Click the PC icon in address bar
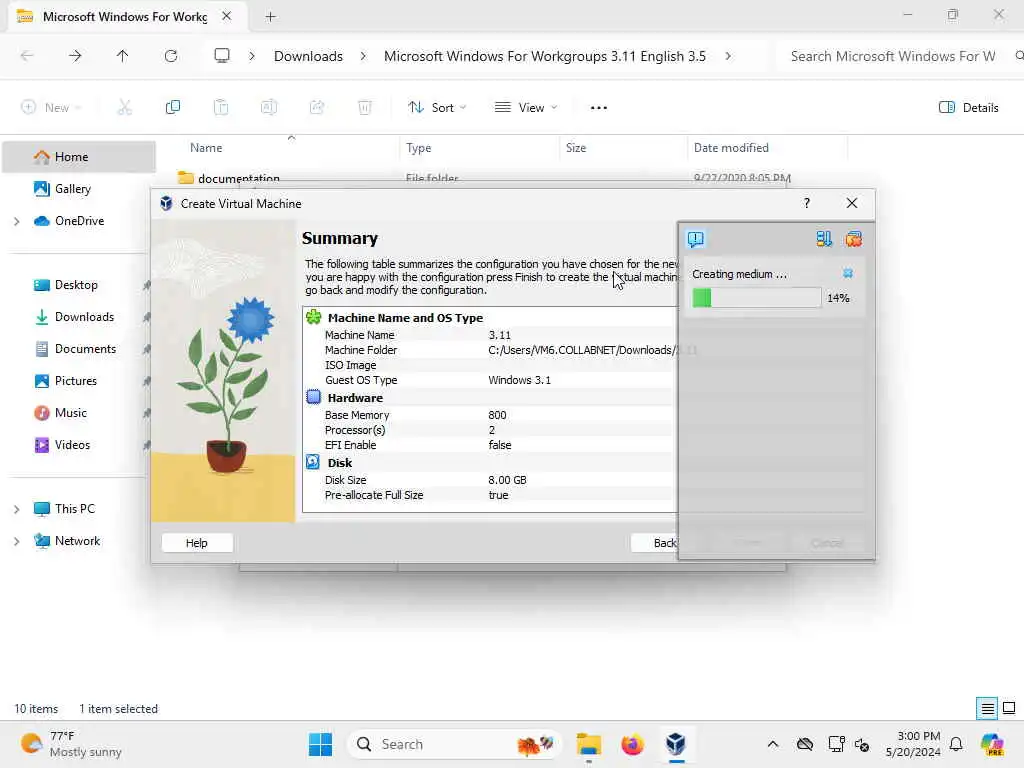1024x768 pixels. click(x=222, y=56)
